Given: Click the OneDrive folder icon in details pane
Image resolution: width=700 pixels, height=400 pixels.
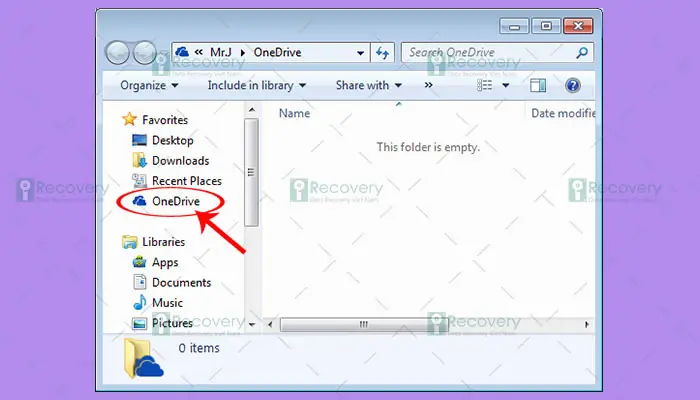Looking at the screenshot, I should (143, 358).
